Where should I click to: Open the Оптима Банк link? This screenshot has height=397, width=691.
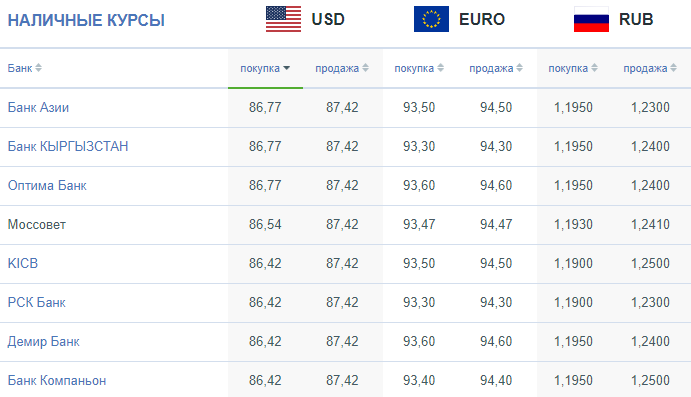tap(47, 186)
